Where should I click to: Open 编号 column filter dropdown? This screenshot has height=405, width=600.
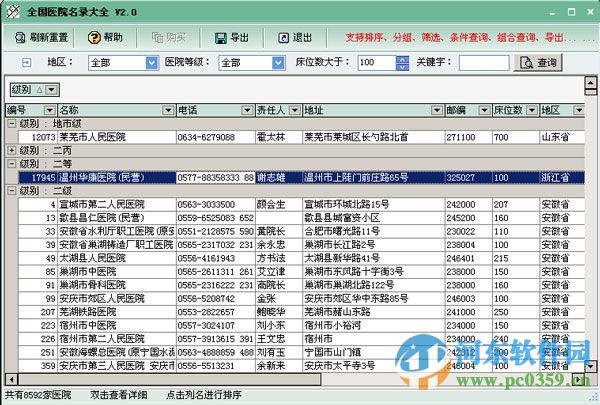pyautogui.click(x=49, y=110)
